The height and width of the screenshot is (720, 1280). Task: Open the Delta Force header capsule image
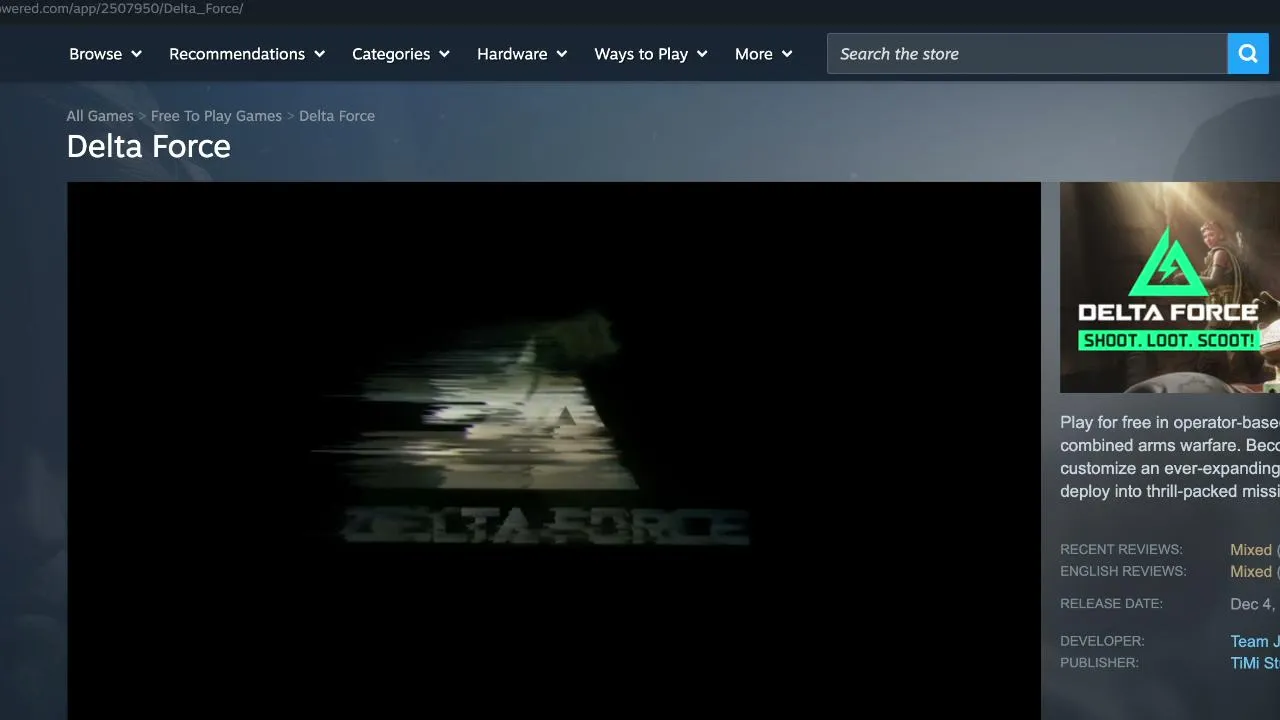(1170, 287)
